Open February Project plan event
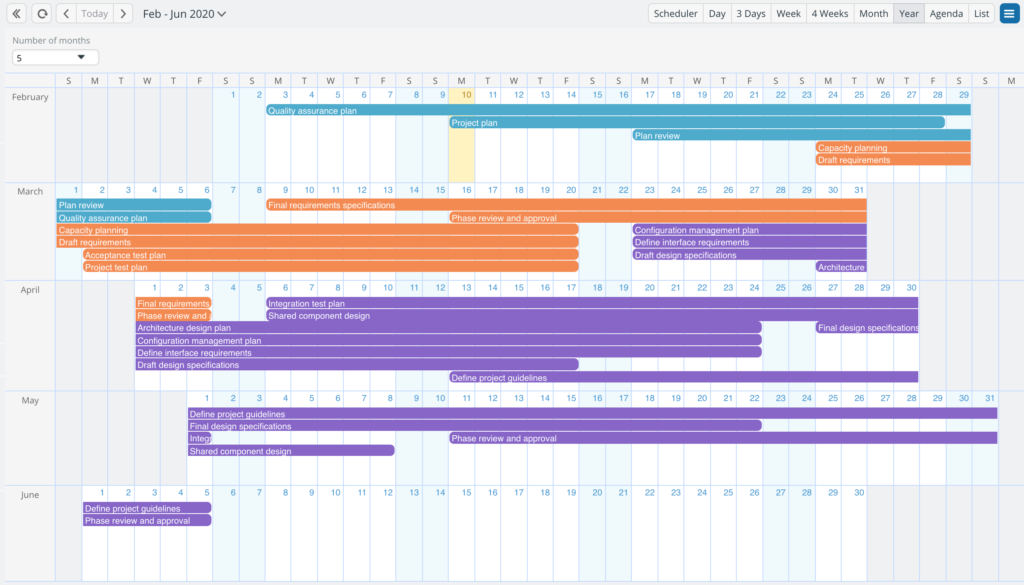This screenshot has height=585, width=1024. point(697,123)
